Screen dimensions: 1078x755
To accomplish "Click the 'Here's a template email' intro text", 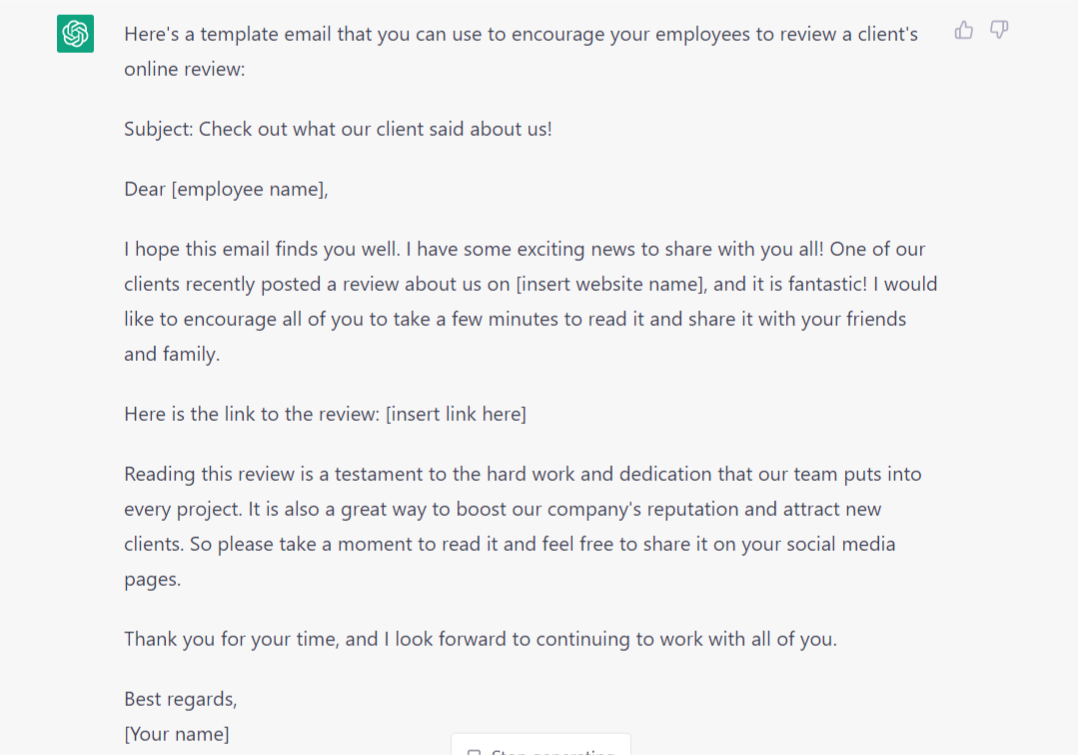I will 521,52.
